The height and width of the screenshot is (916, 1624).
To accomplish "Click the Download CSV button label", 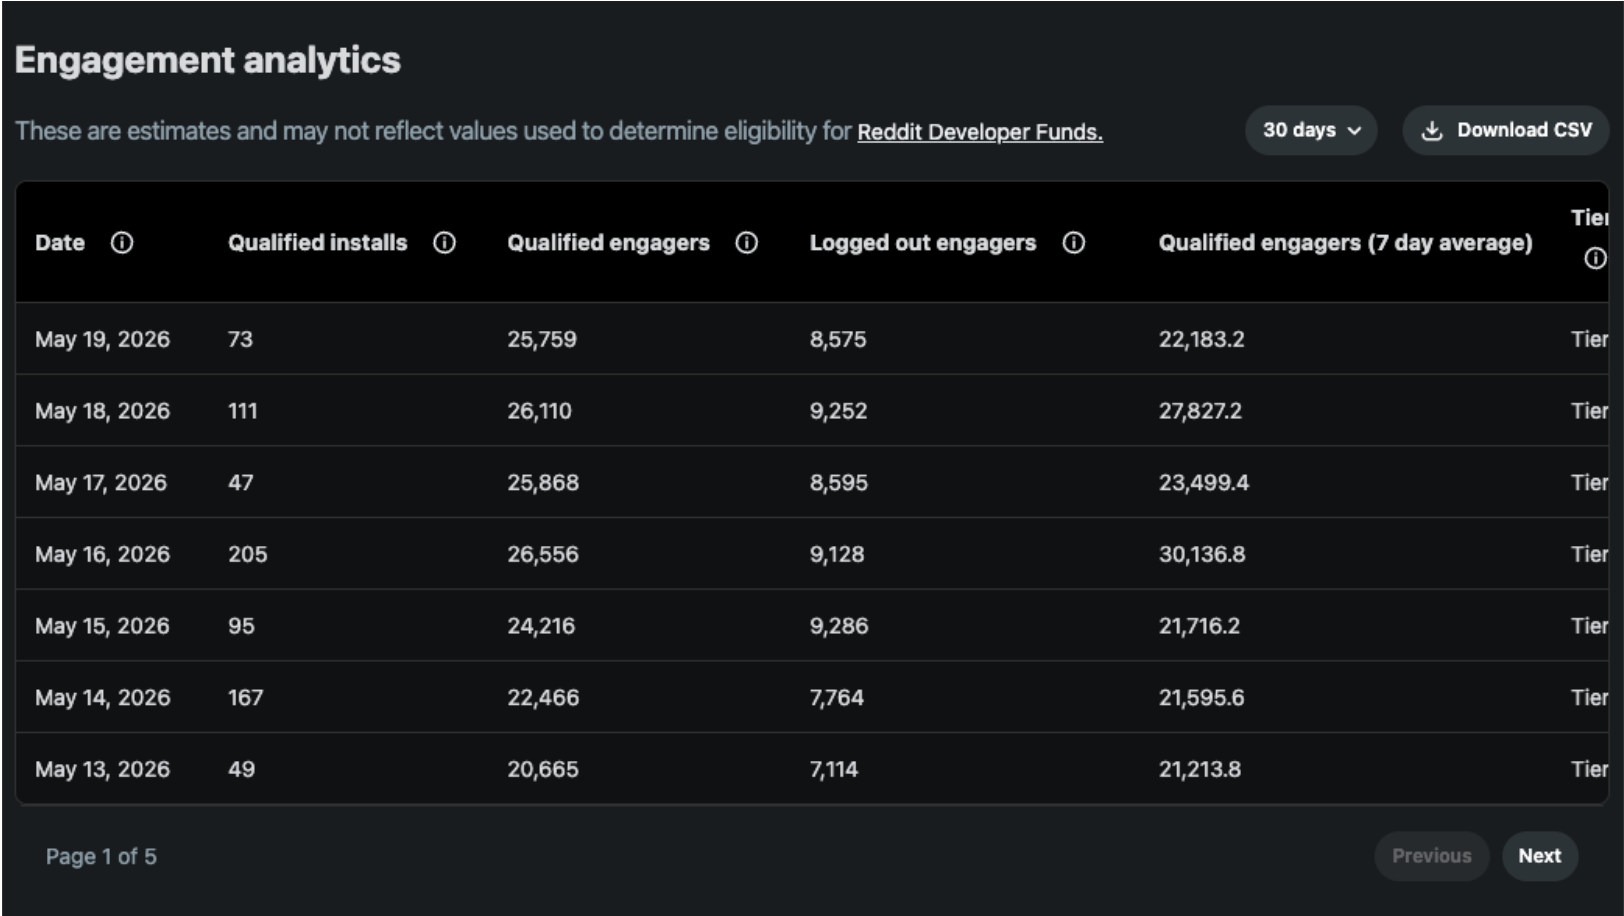I will point(1524,130).
